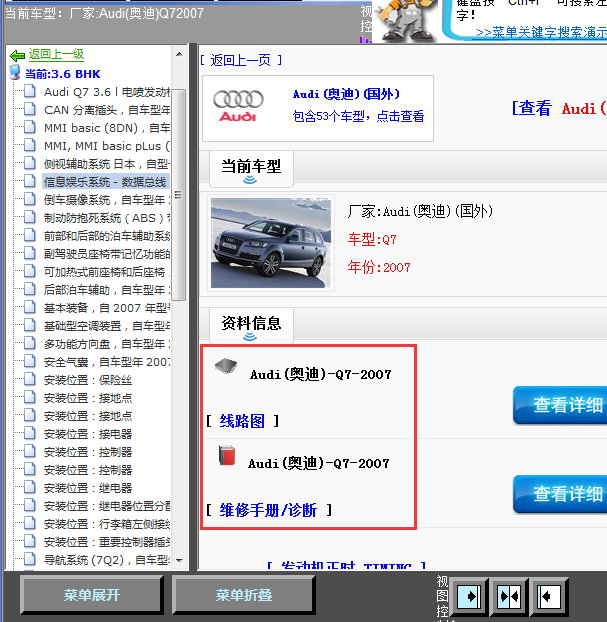The width and height of the screenshot is (607, 622).
Task: Open tree item 倒车摄像系统
Action: point(107,200)
